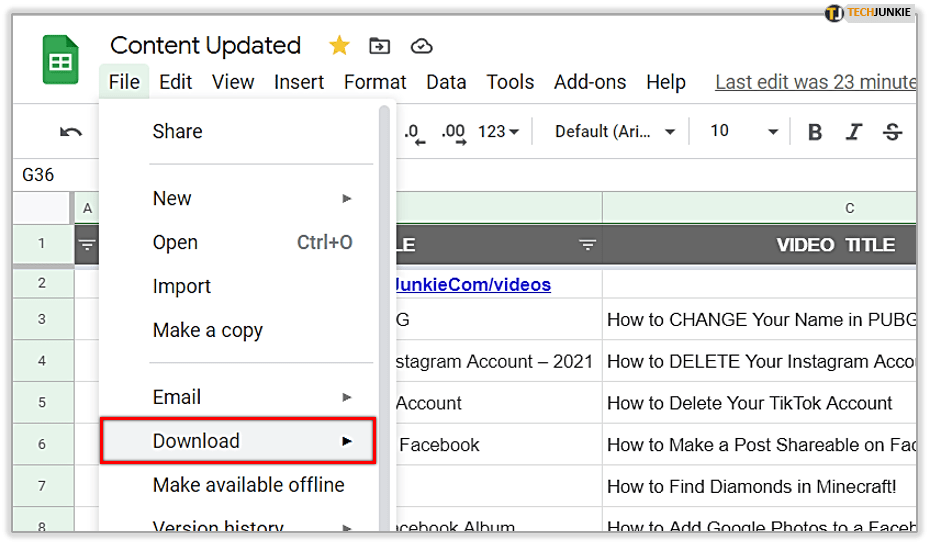
Task: Open the font size 10 dropdown
Action: pos(743,132)
